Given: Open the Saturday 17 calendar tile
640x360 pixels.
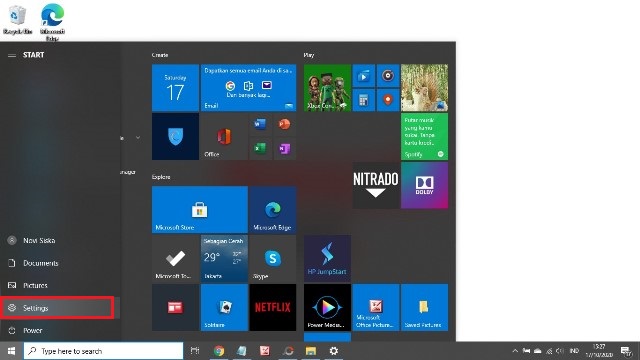Looking at the screenshot, I should (x=175, y=88).
